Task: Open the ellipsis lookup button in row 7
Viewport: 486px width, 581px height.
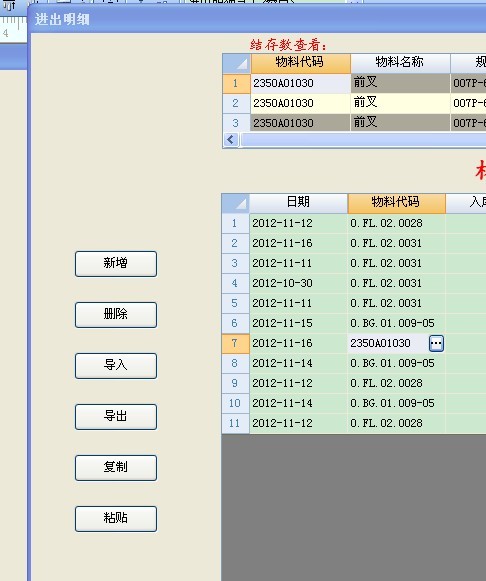Action: (436, 343)
